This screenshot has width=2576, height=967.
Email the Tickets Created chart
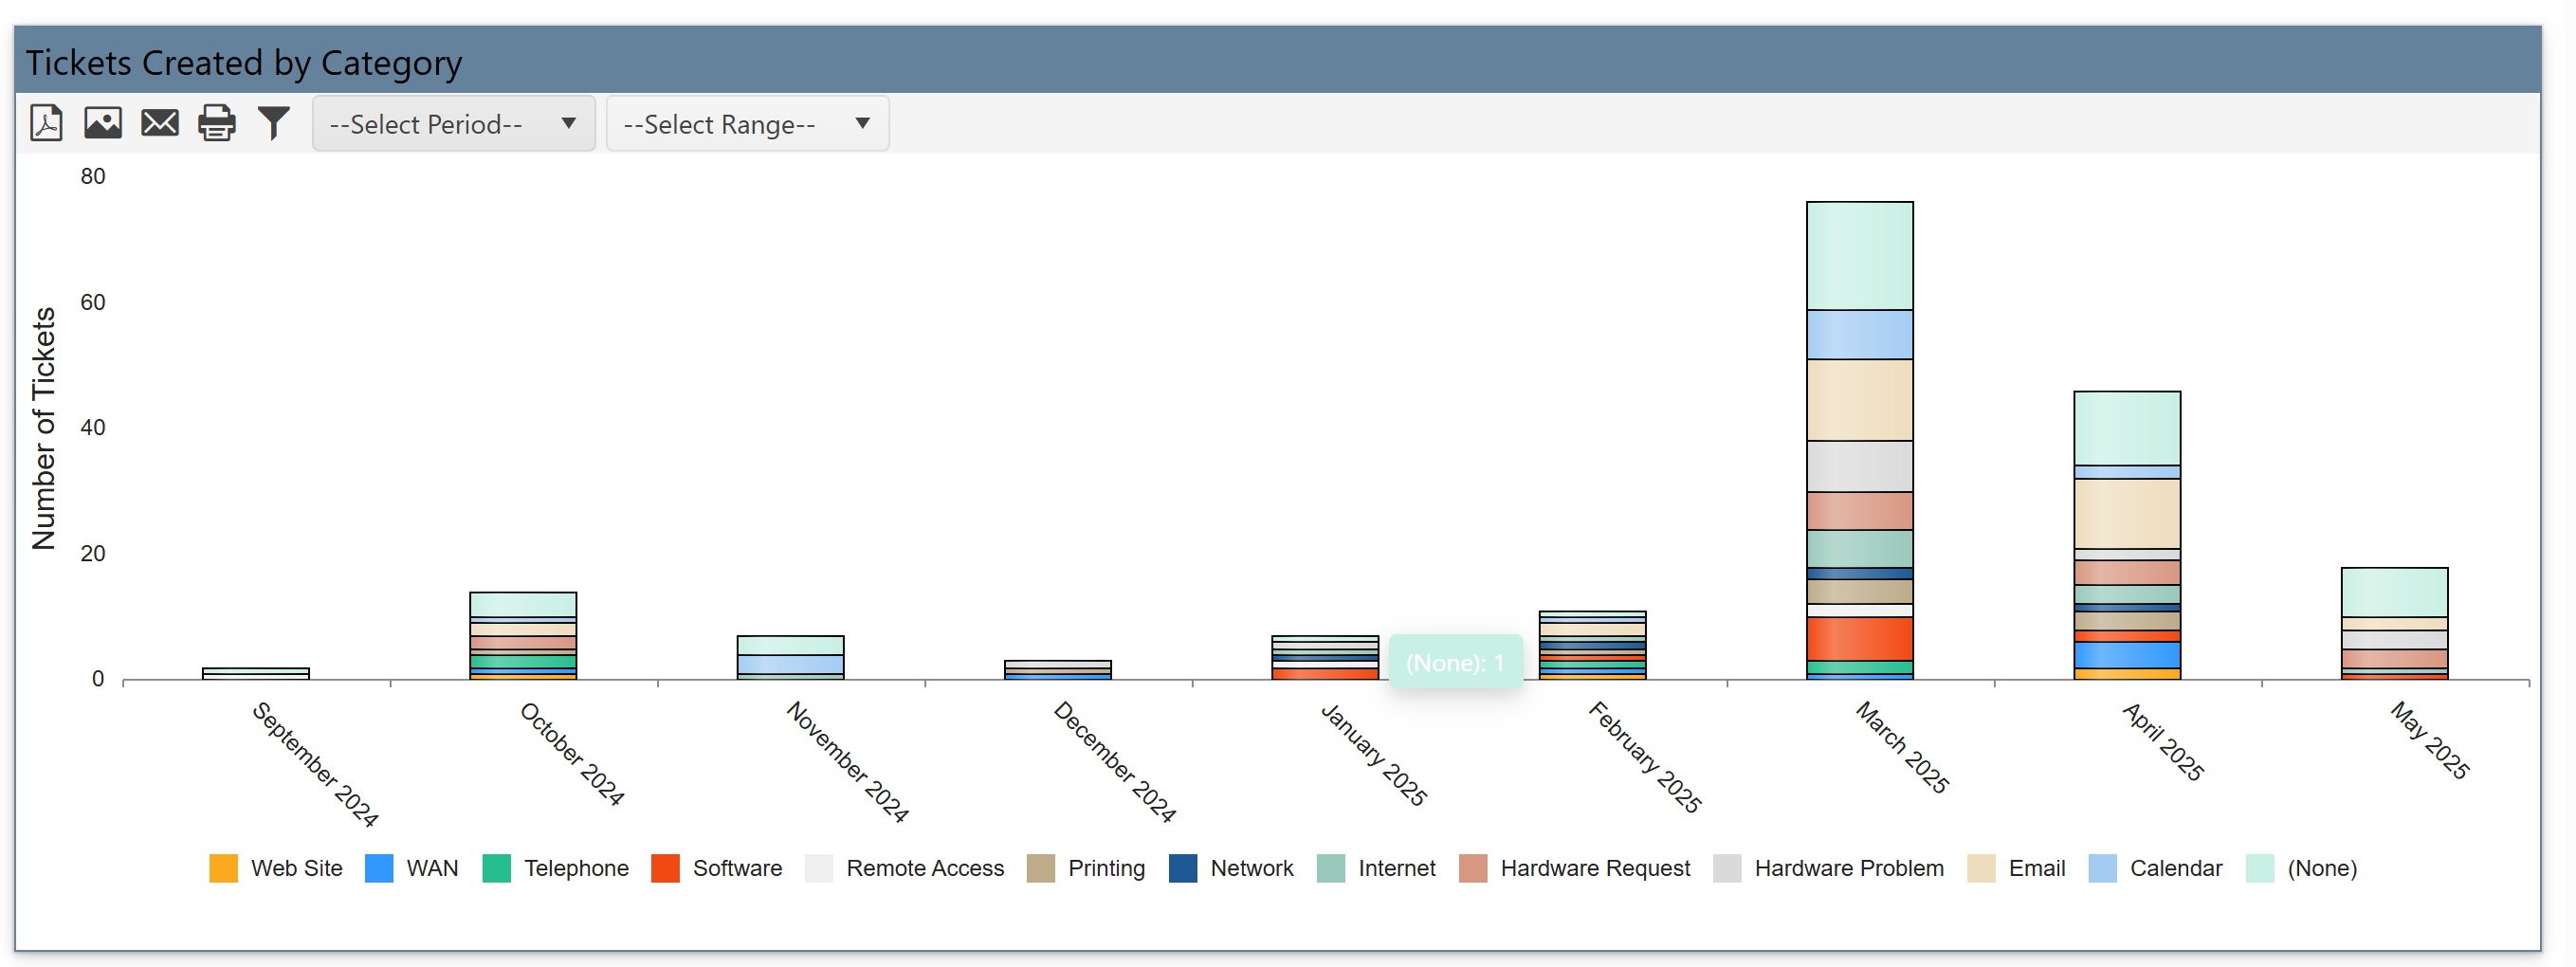coord(159,122)
